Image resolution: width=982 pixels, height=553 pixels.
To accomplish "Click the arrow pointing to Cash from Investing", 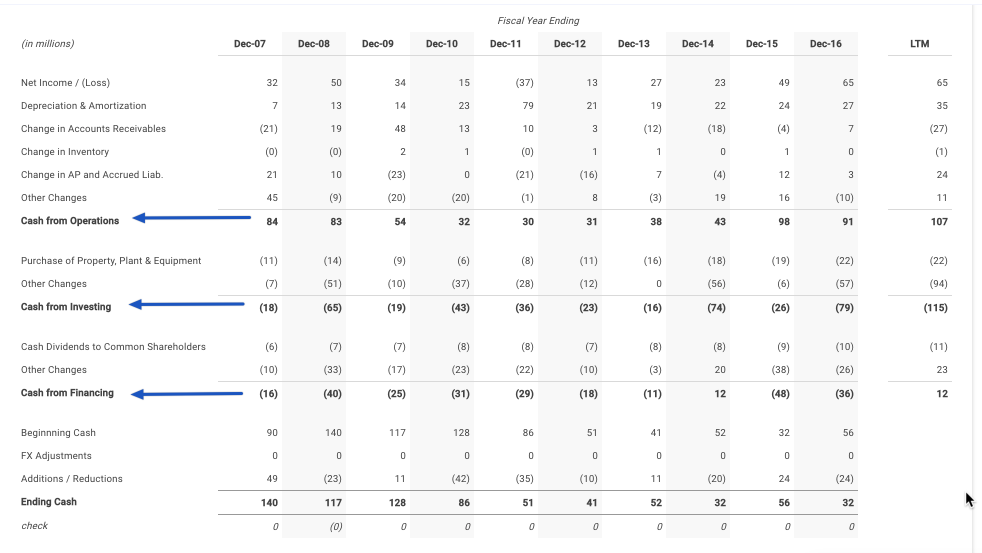I will (x=187, y=304).
